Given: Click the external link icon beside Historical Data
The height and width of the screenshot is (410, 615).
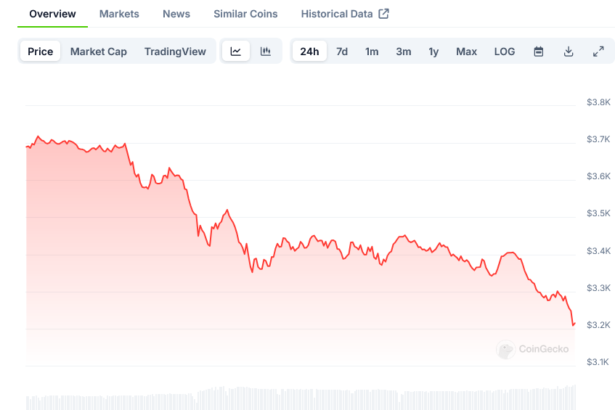Looking at the screenshot, I should [x=383, y=14].
